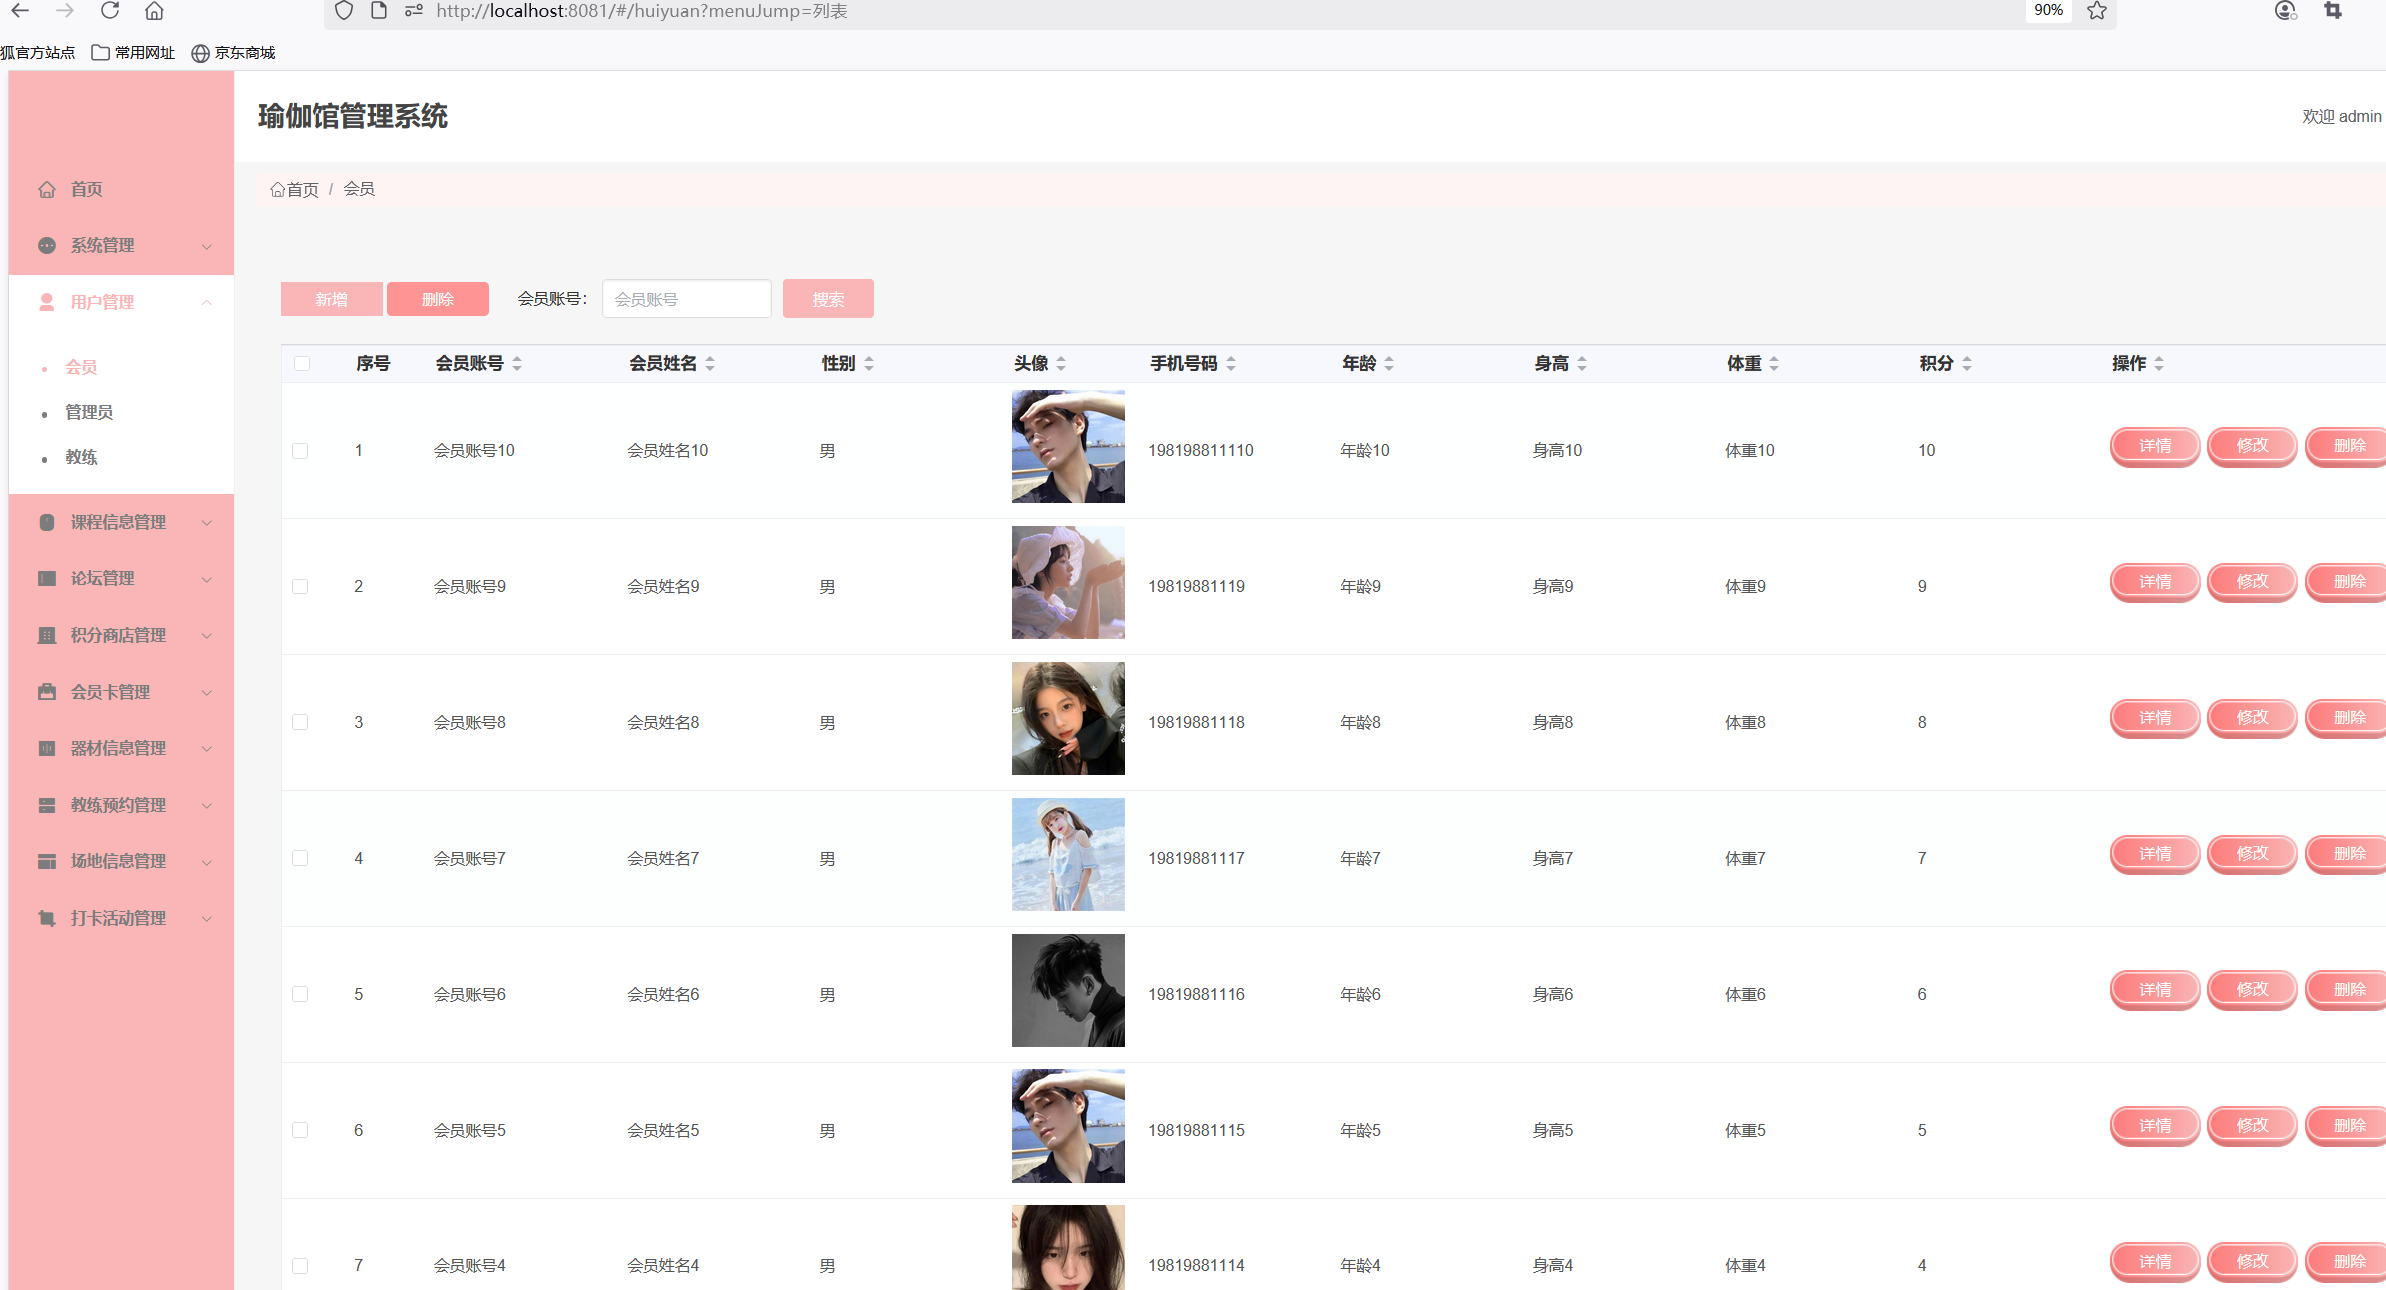Click the browser home icon
The height and width of the screenshot is (1290, 2386).
(x=154, y=11)
